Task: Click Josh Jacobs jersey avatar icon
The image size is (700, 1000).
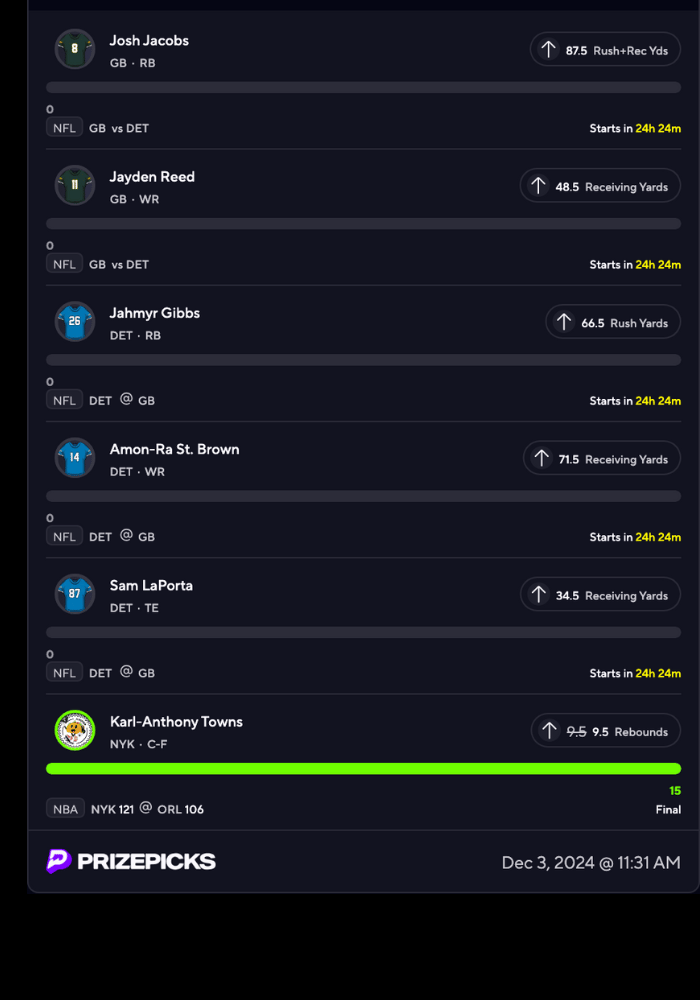Action: tap(75, 49)
